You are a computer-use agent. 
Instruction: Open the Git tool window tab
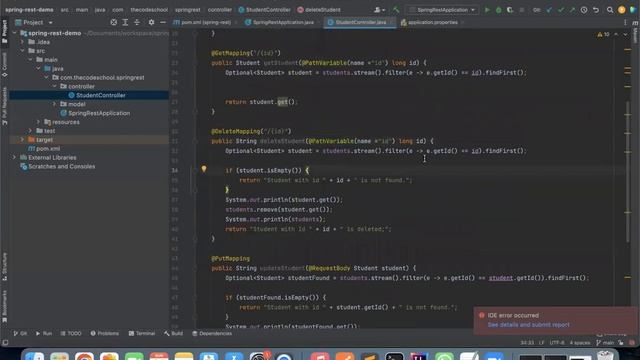pos(20,333)
